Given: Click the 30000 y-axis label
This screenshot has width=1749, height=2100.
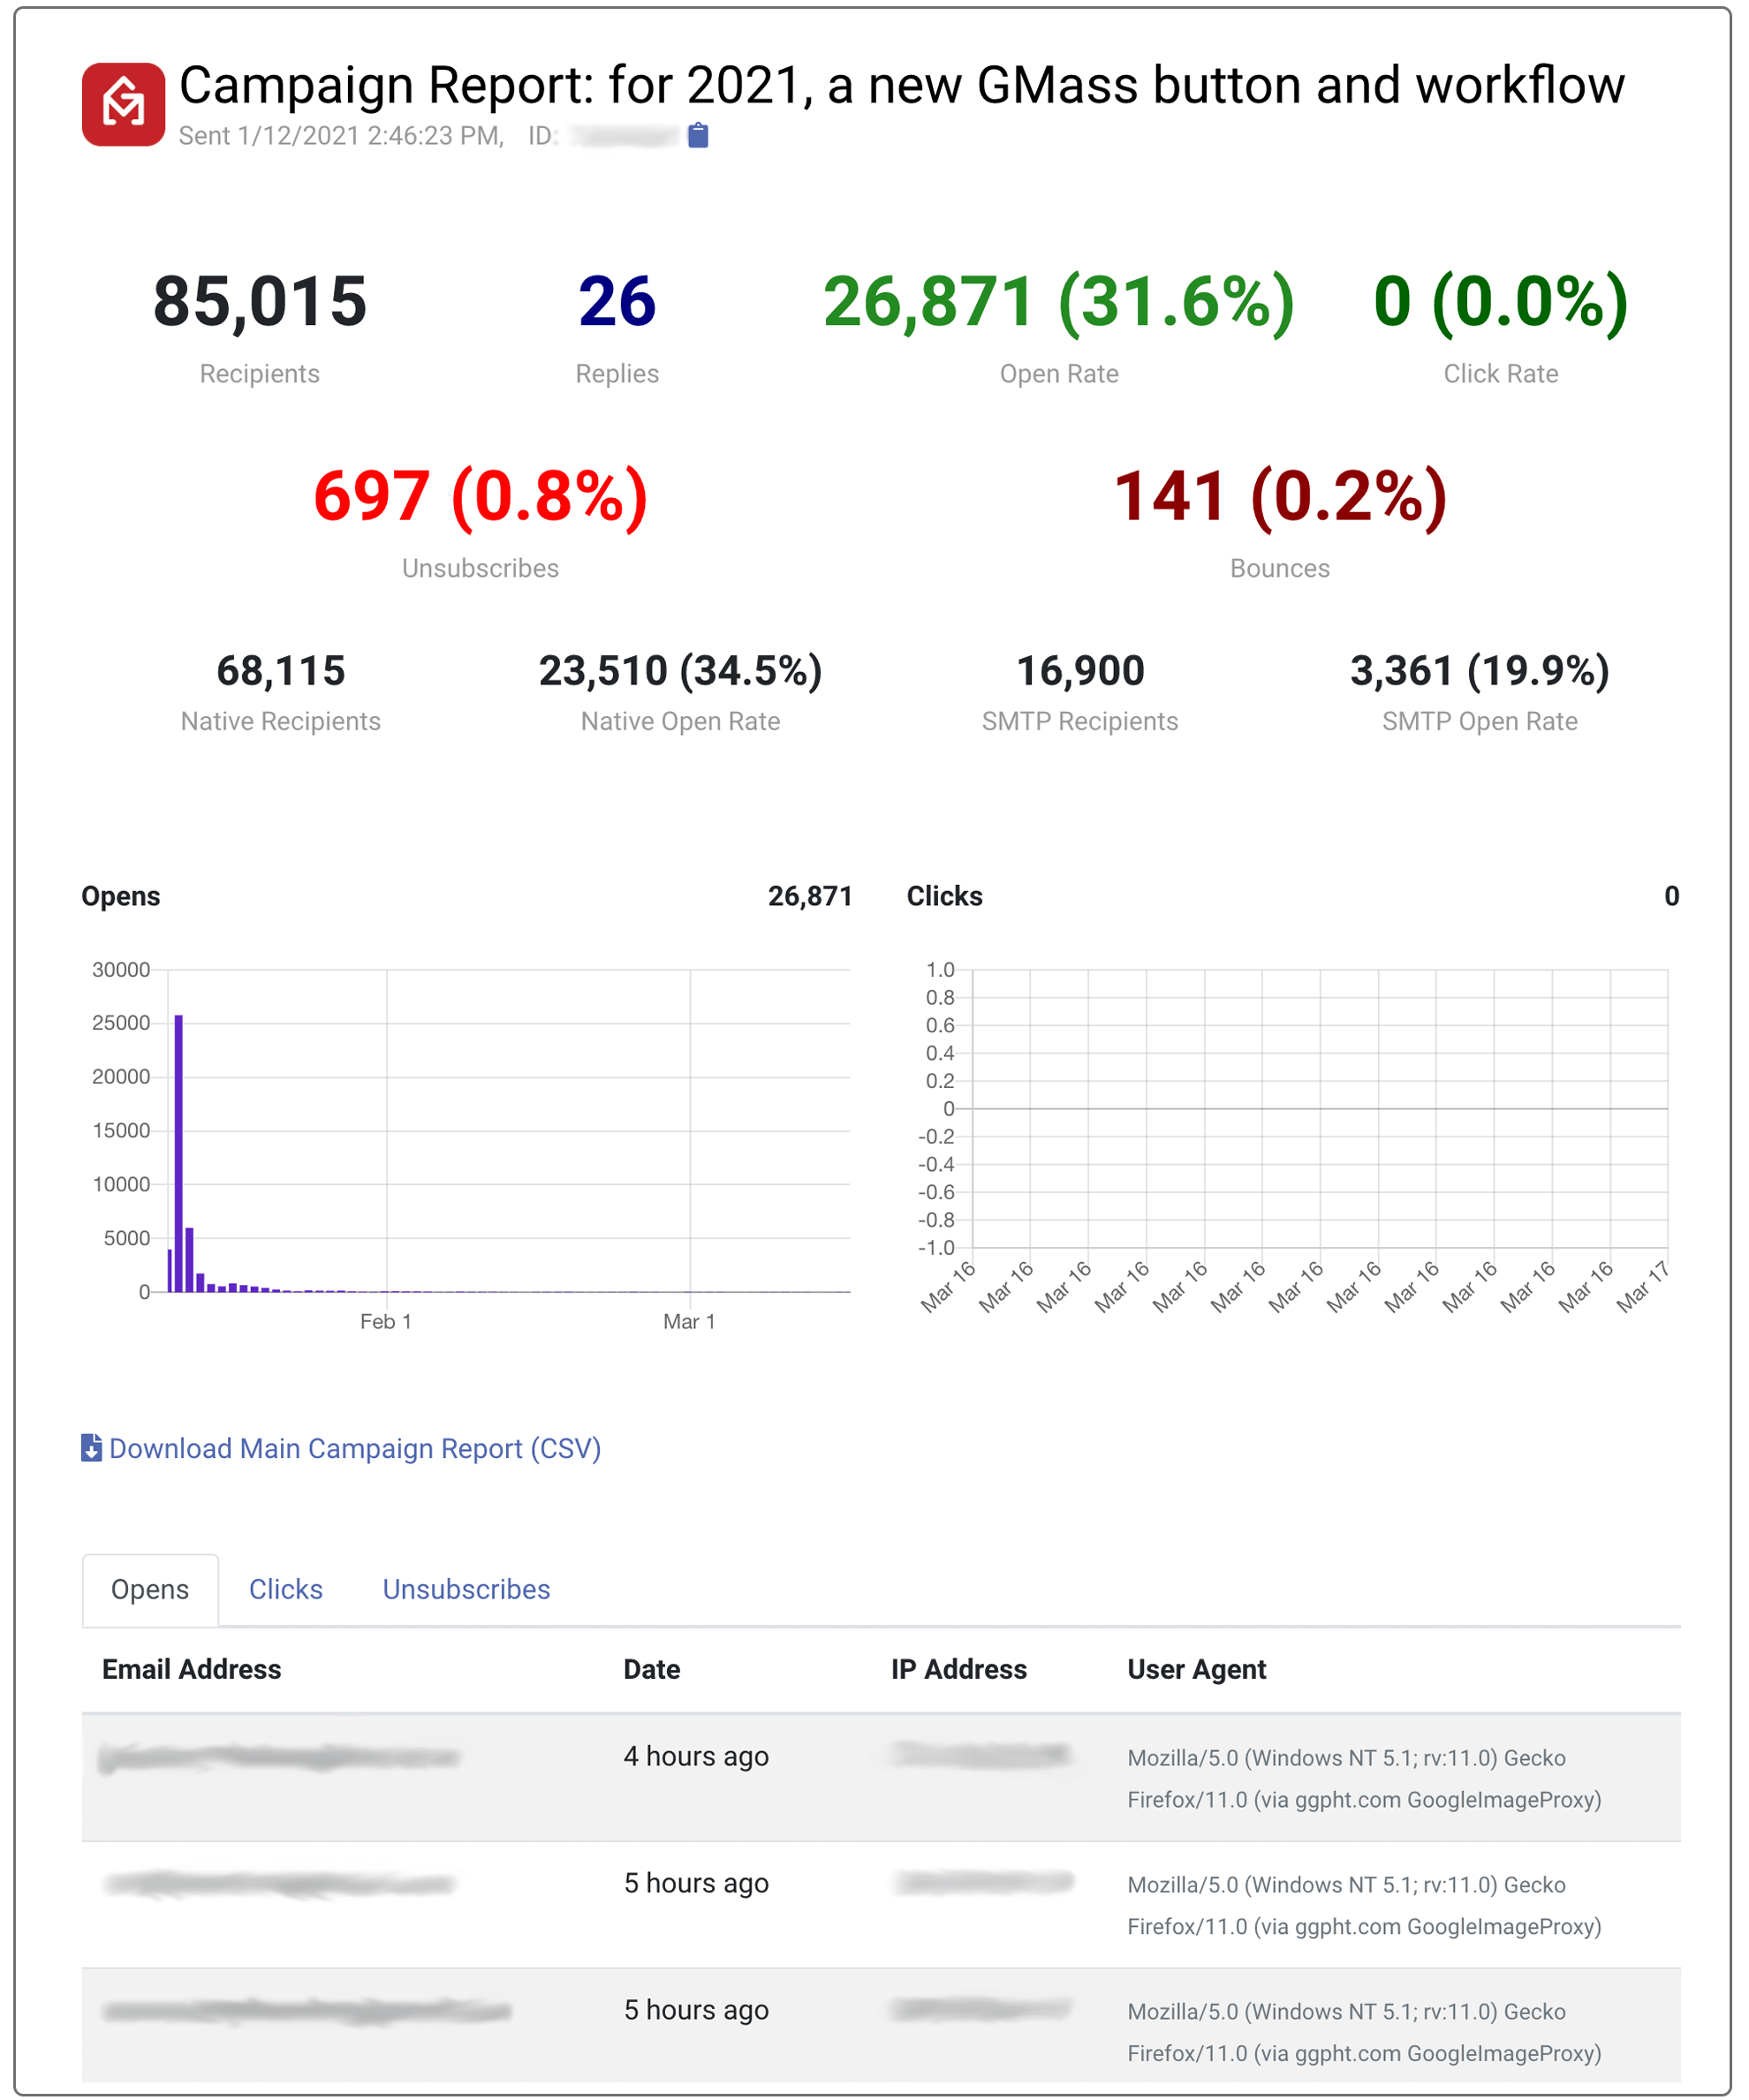Looking at the screenshot, I should click(121, 969).
